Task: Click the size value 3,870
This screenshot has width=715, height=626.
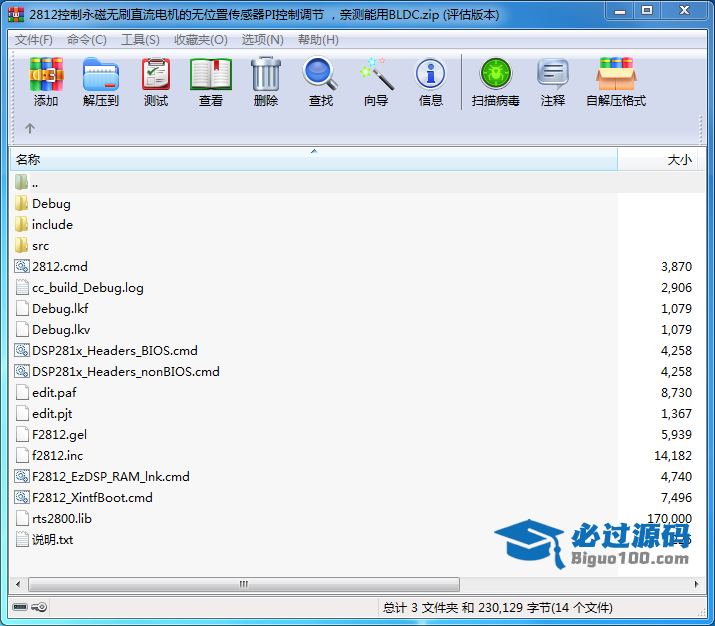Action: coord(676,267)
